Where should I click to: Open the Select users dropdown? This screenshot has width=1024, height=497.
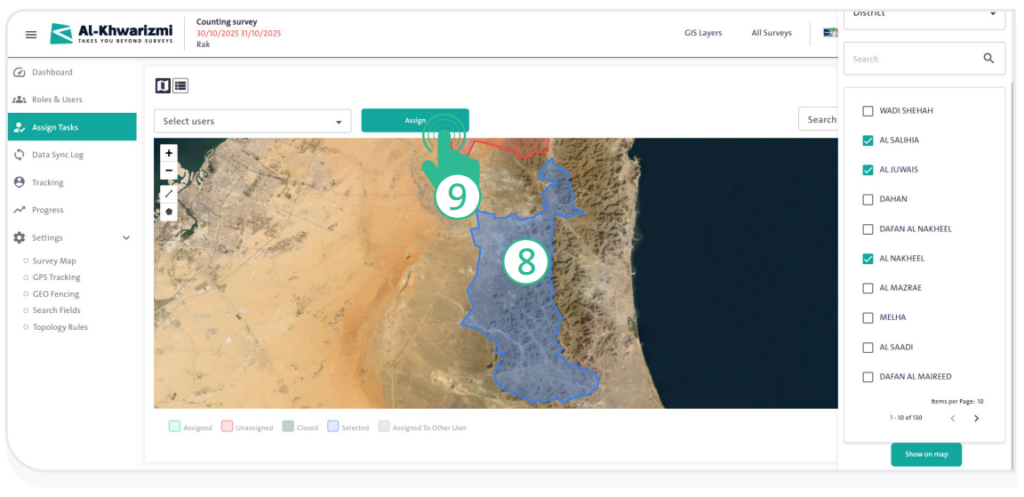pyautogui.click(x=252, y=121)
